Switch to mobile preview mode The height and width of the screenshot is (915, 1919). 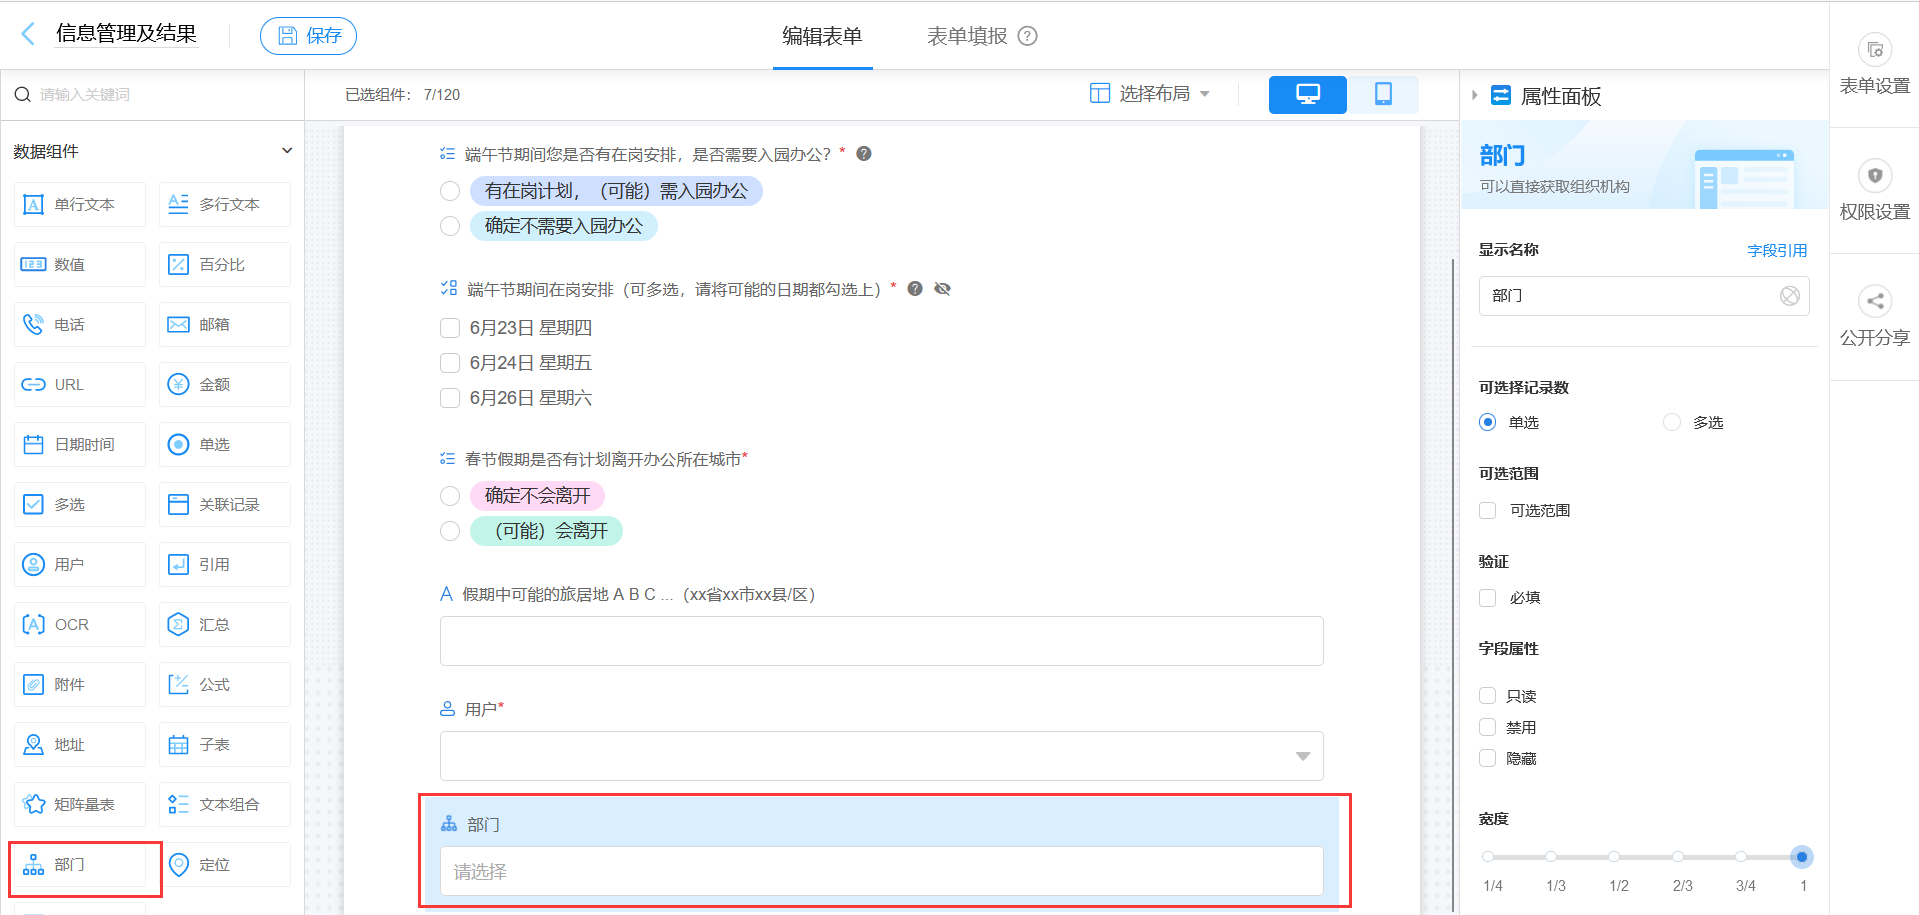click(x=1384, y=94)
